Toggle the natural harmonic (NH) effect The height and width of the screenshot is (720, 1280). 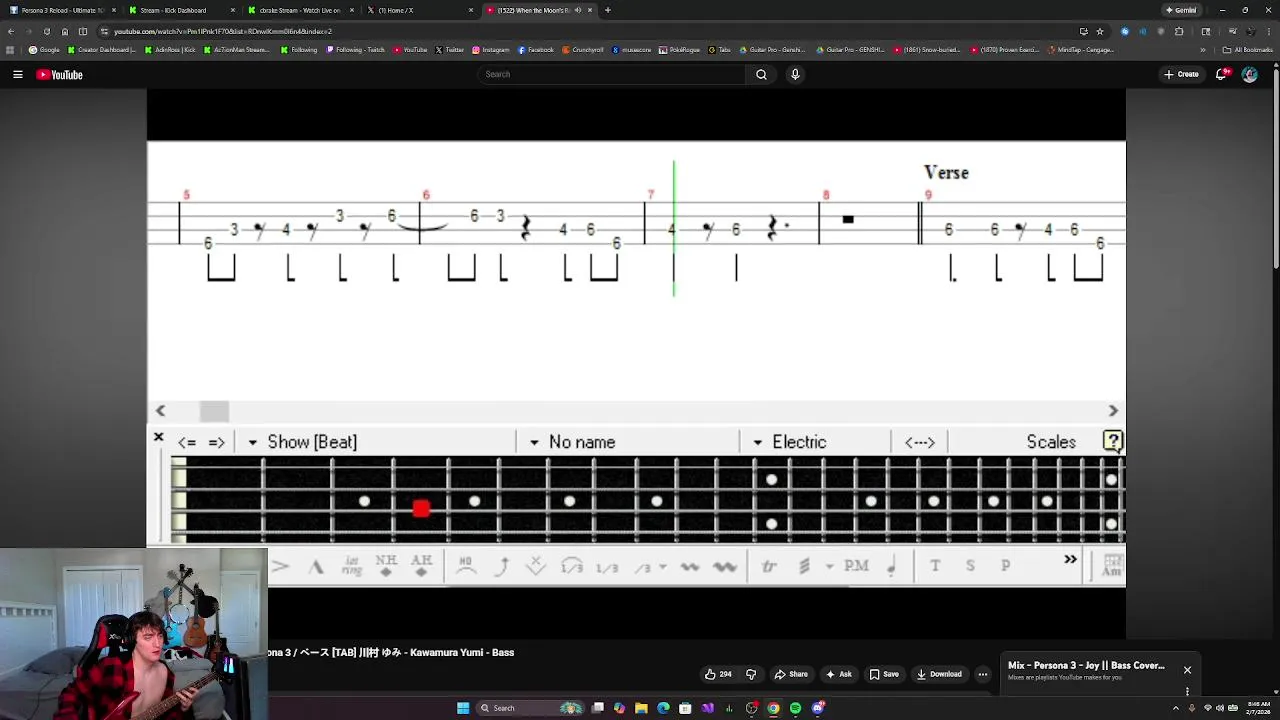click(386, 566)
